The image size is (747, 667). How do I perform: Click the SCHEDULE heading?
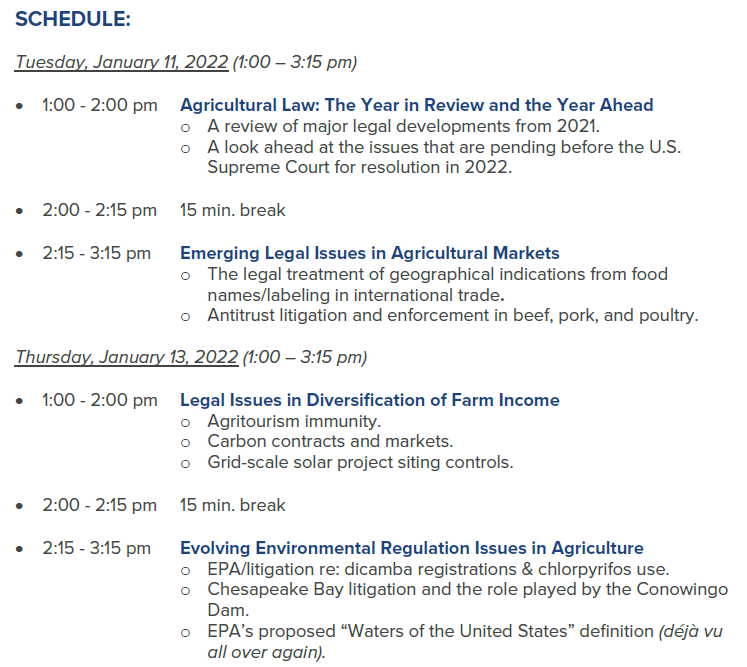[73, 20]
